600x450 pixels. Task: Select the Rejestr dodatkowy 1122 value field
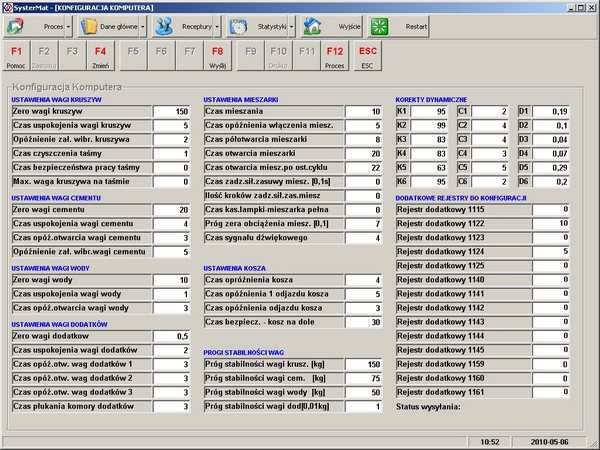pyautogui.click(x=551, y=224)
